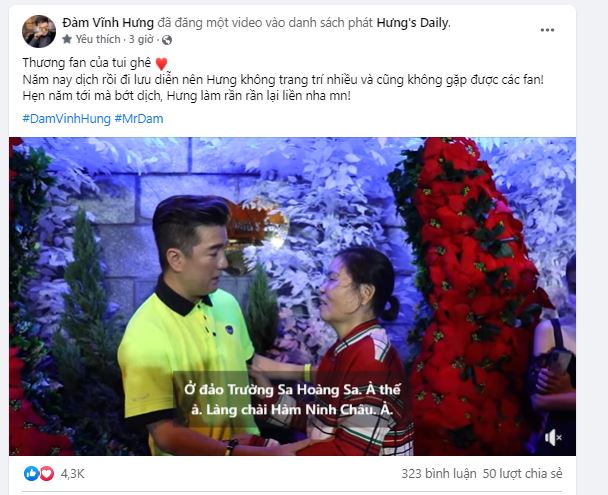This screenshot has height=495, width=608.
Task: Open the Đàm Vĩnh Hưng page name link
Action: pyautogui.click(x=108, y=23)
